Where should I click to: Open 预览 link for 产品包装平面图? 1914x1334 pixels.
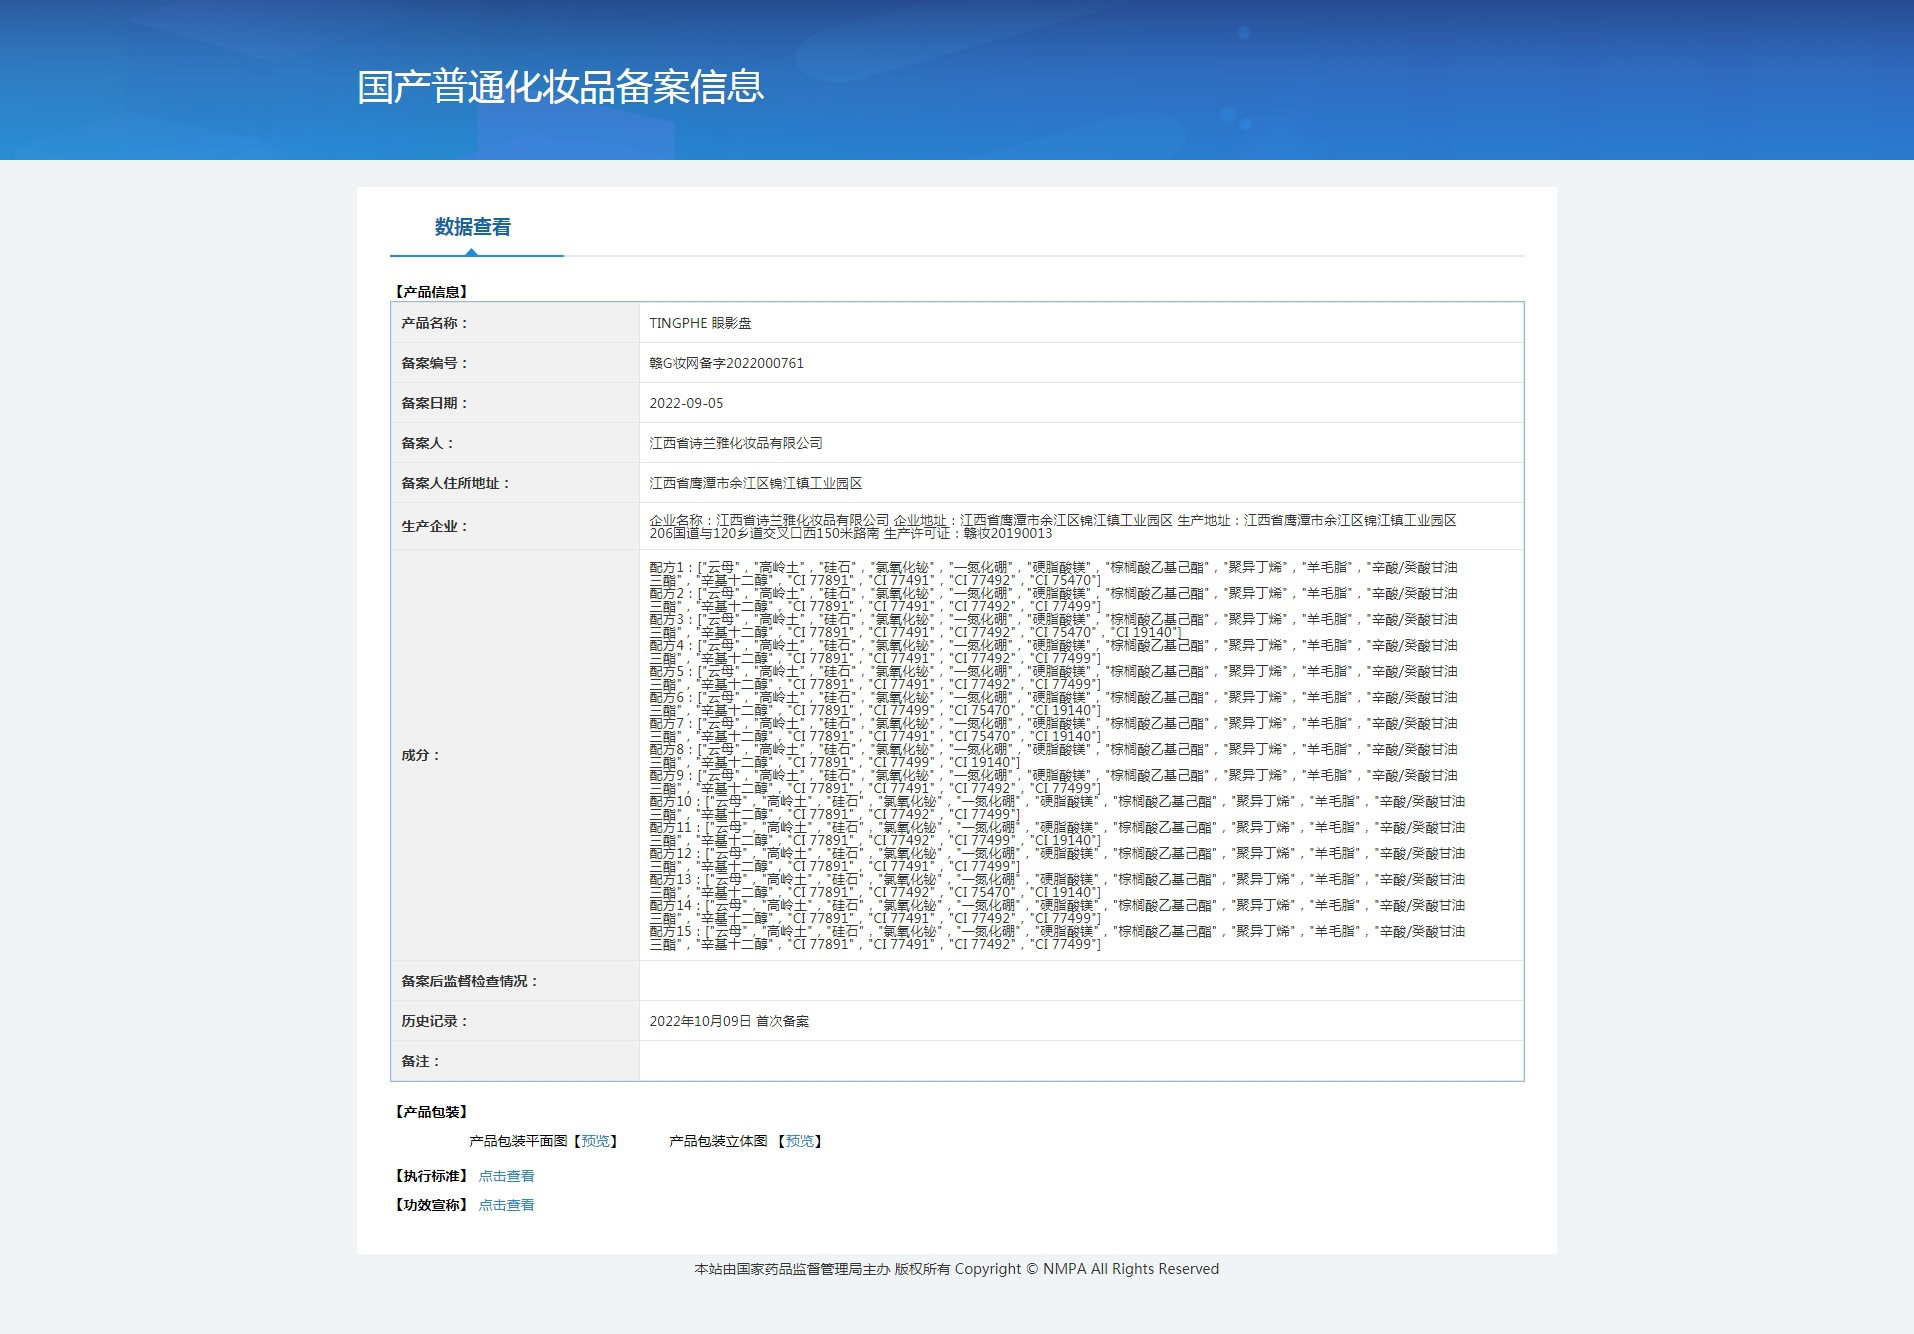[x=596, y=1141]
